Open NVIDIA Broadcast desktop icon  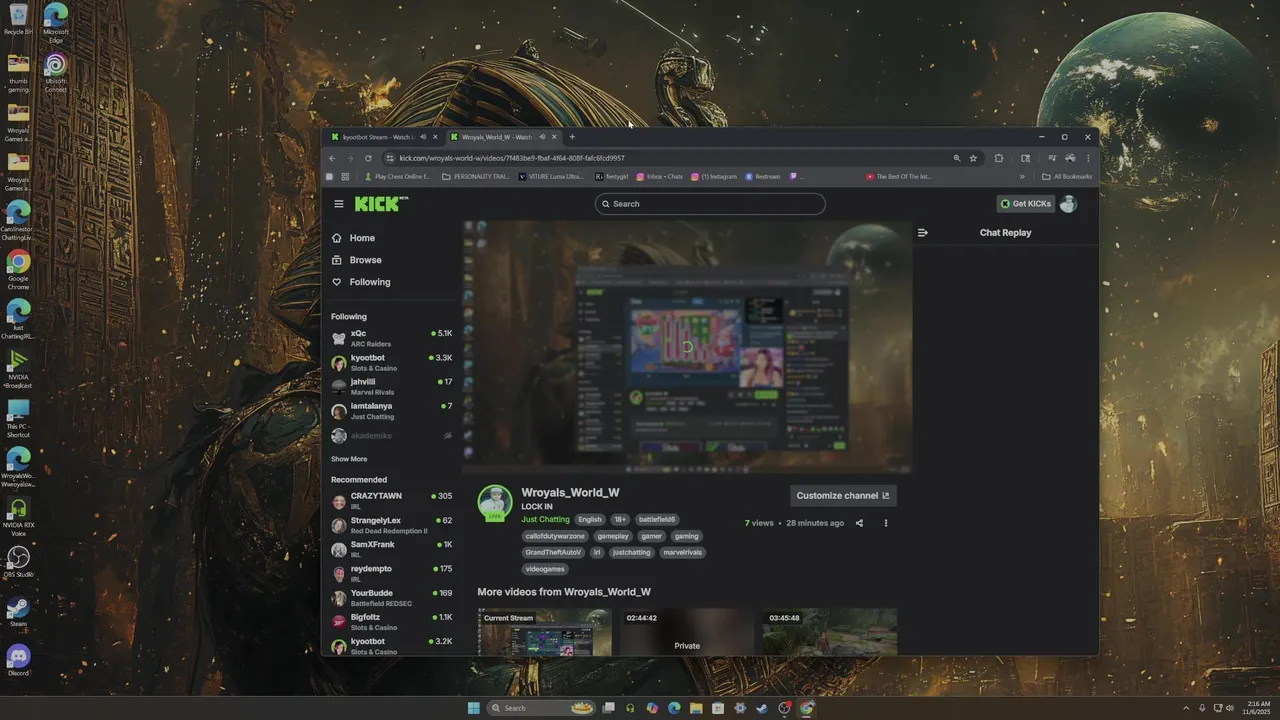(18, 367)
